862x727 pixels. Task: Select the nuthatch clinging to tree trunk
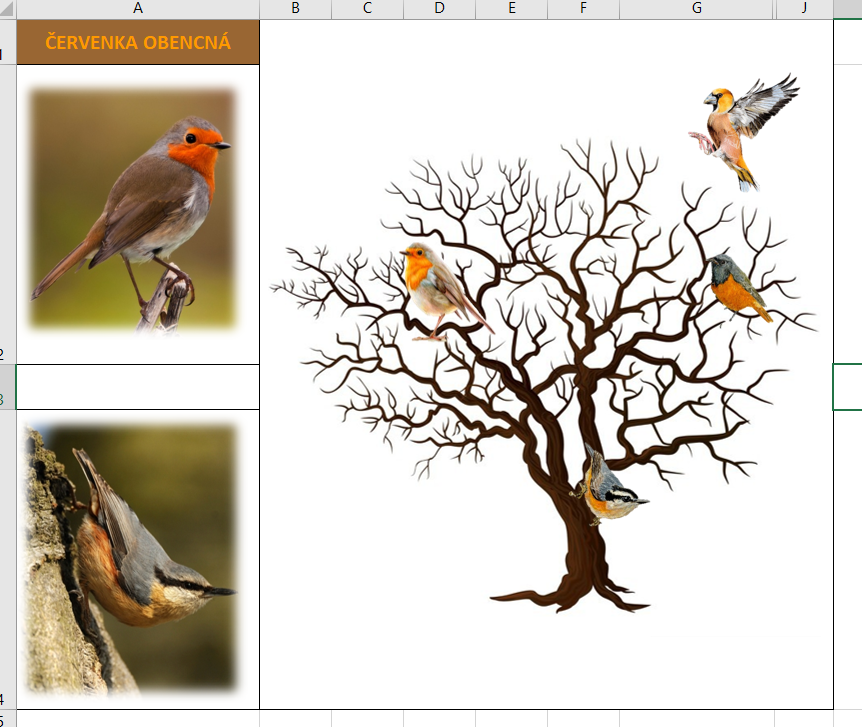(608, 490)
